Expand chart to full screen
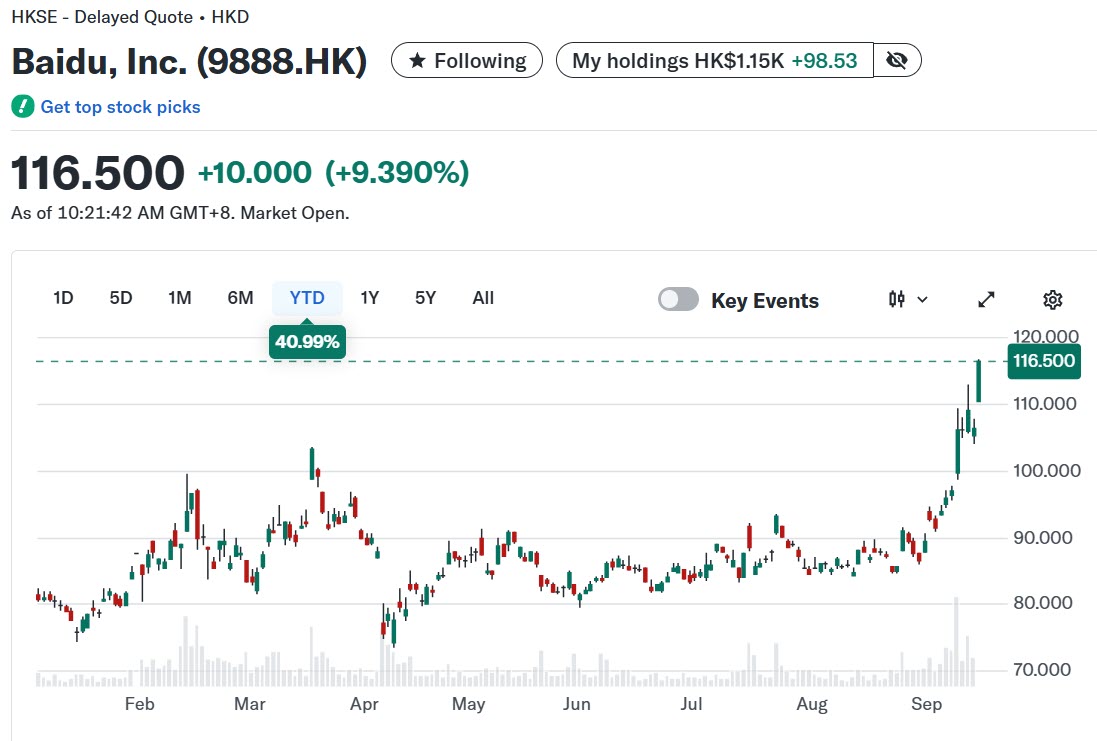Image resolution: width=1097 pixels, height=741 pixels. click(986, 300)
